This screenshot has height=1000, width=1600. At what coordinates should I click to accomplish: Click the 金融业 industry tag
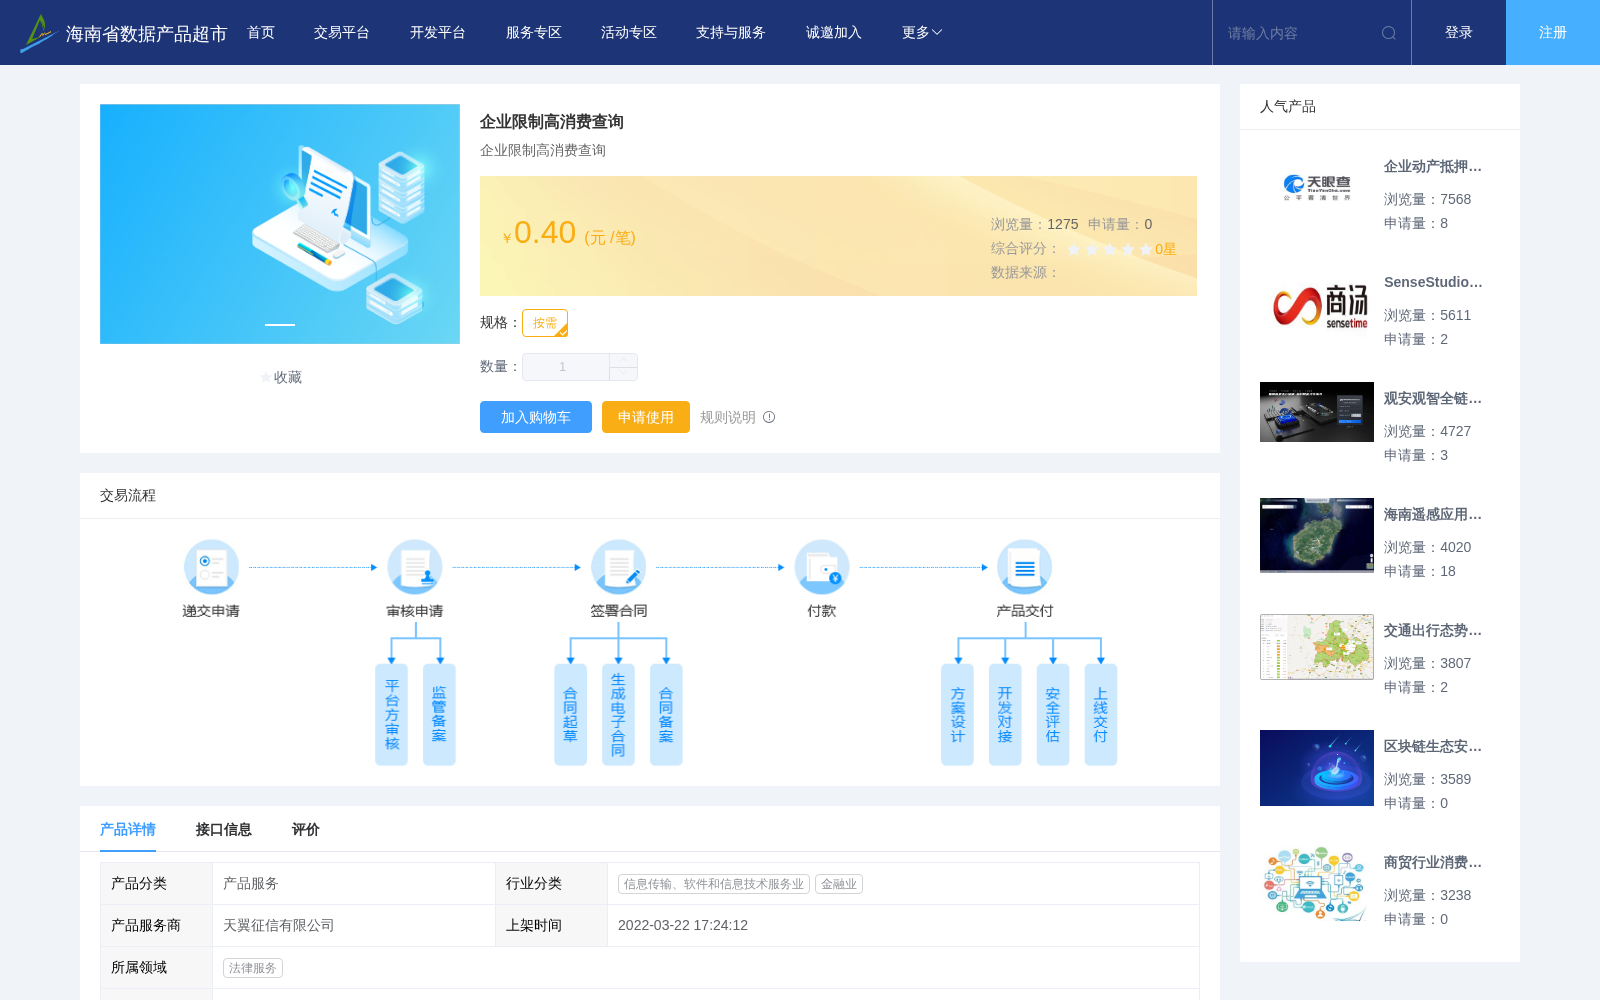click(839, 884)
